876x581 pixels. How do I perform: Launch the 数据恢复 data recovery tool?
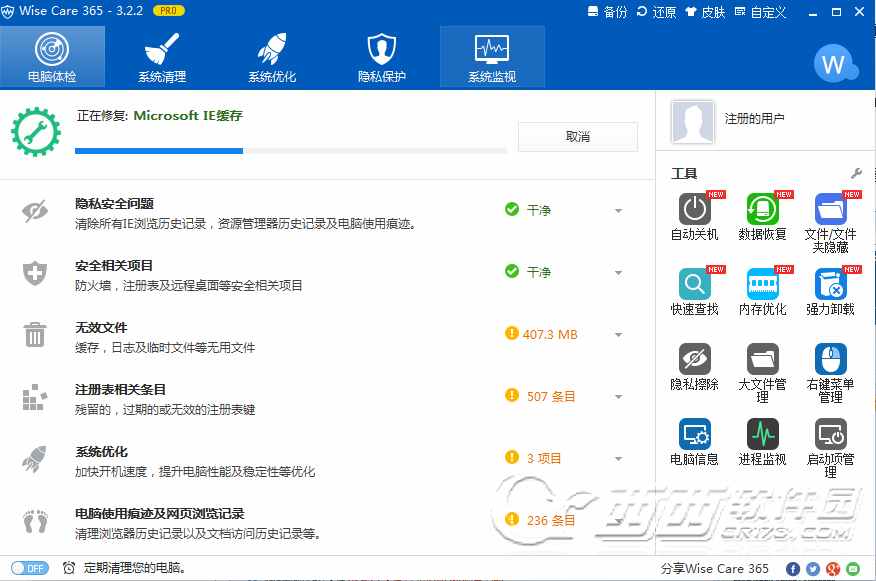coord(762,210)
